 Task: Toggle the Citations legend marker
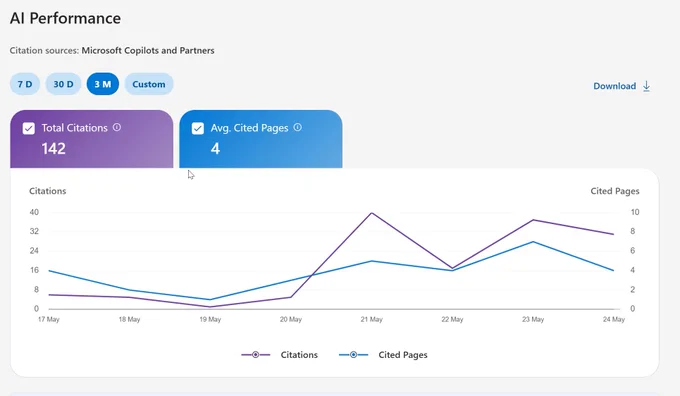(255, 355)
